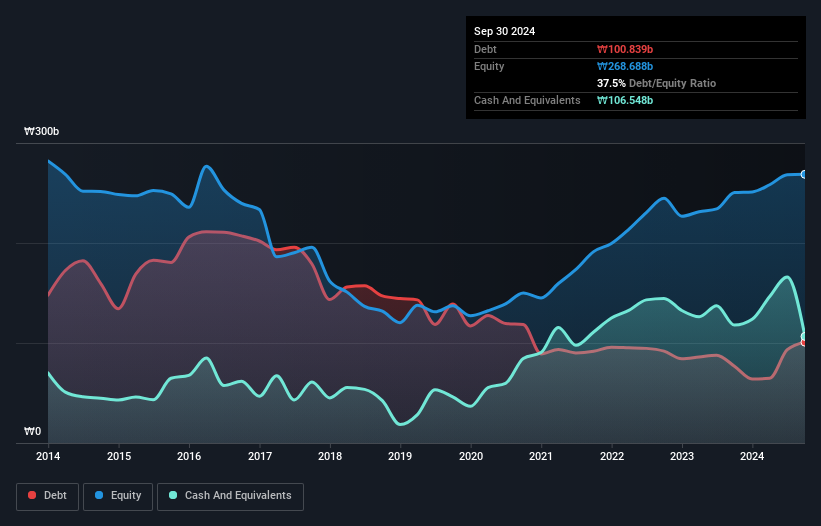Click the Equity row label in tooltip
Viewport: 821px width, 526px height.
click(x=489, y=66)
